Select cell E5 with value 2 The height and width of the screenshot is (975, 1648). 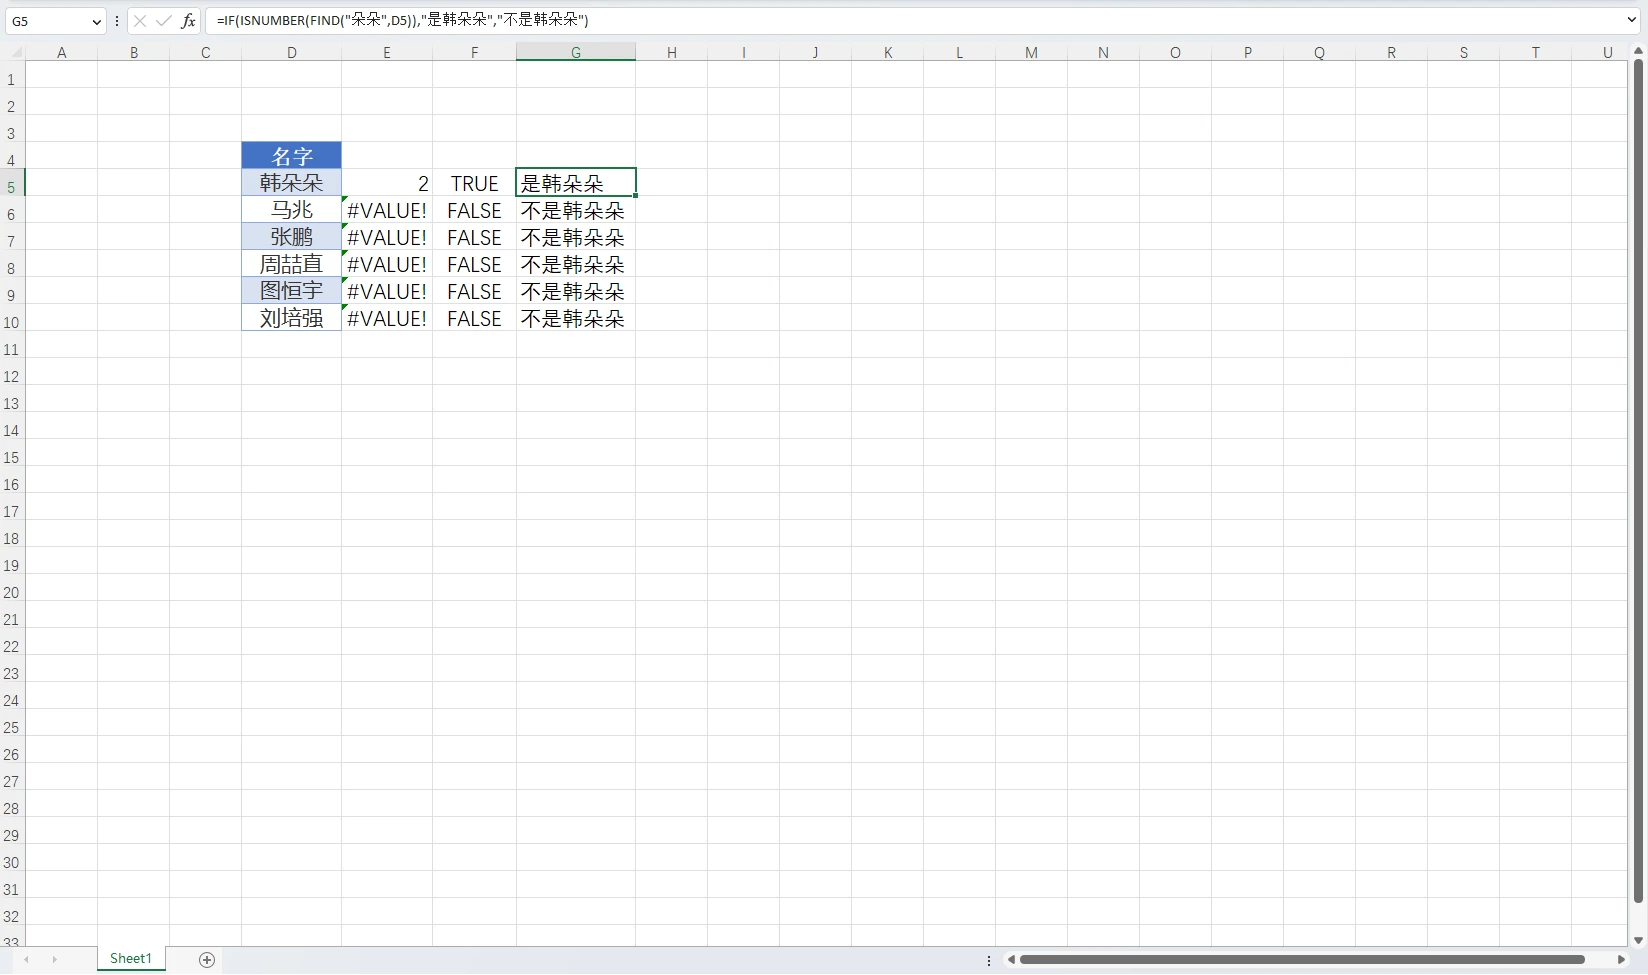coord(387,182)
